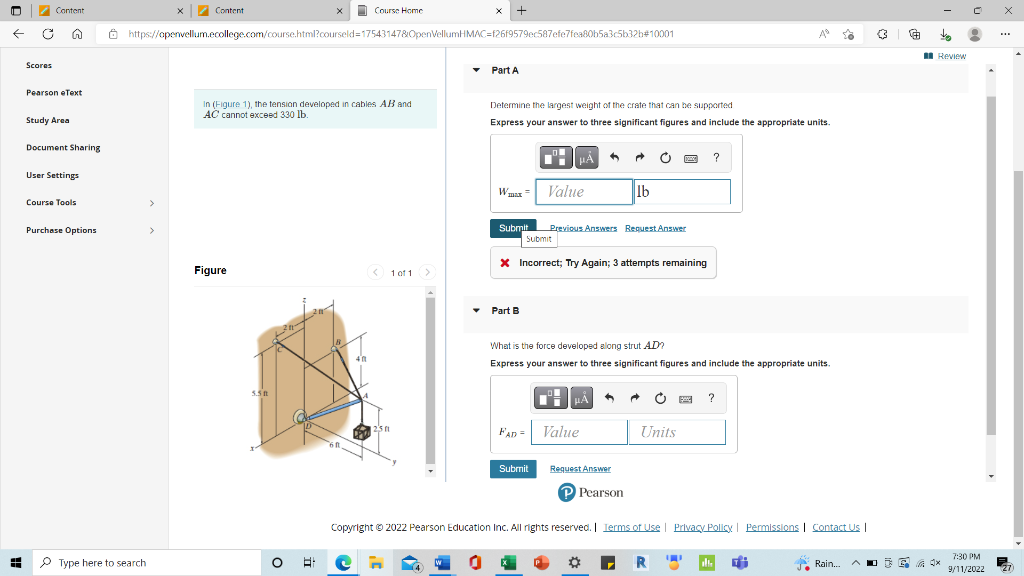This screenshot has height=576, width=1024.
Task: Collapse the Part A section
Action: (476, 70)
